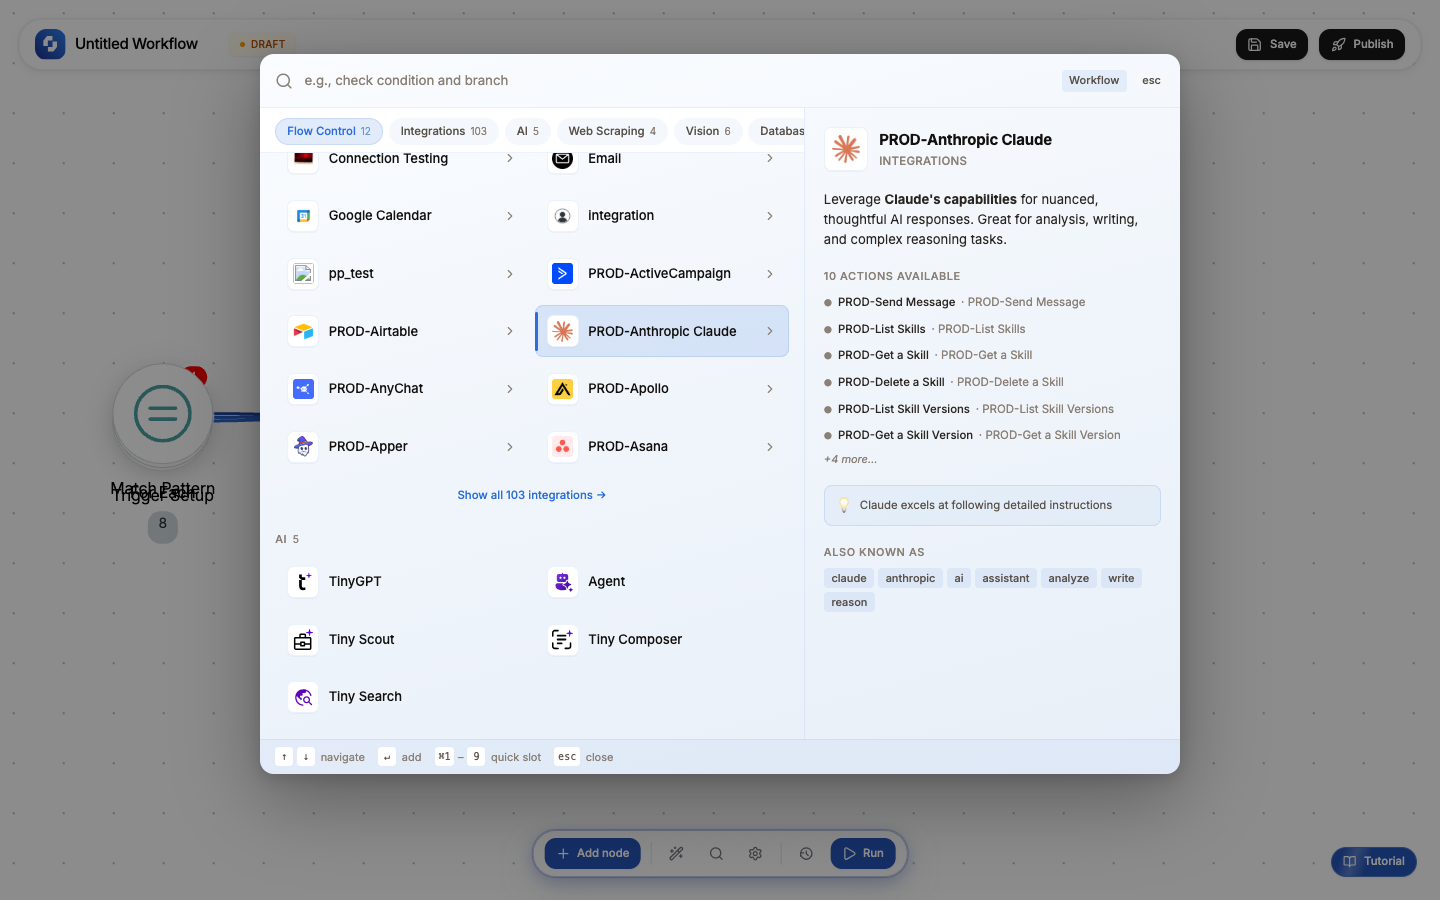Click the Untitled Workflow title

click(x=137, y=44)
